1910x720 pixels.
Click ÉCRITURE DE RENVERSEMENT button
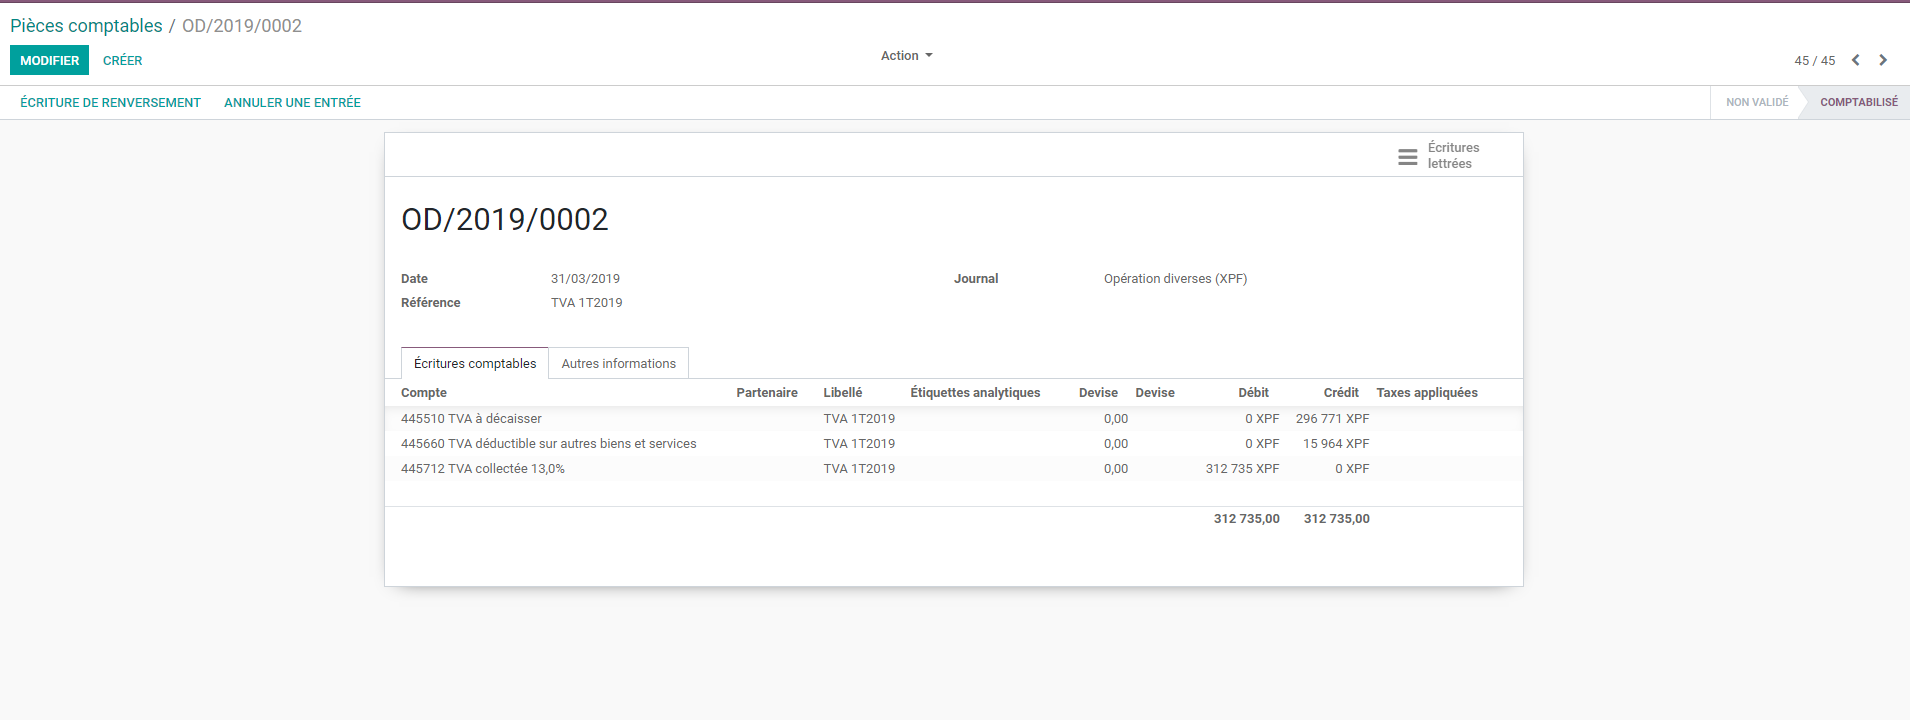click(110, 103)
